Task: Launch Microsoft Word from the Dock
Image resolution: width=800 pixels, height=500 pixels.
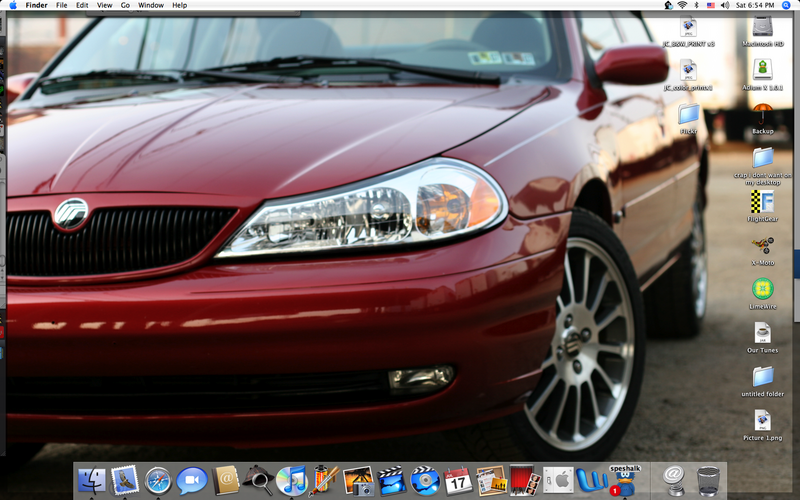Action: pos(592,481)
